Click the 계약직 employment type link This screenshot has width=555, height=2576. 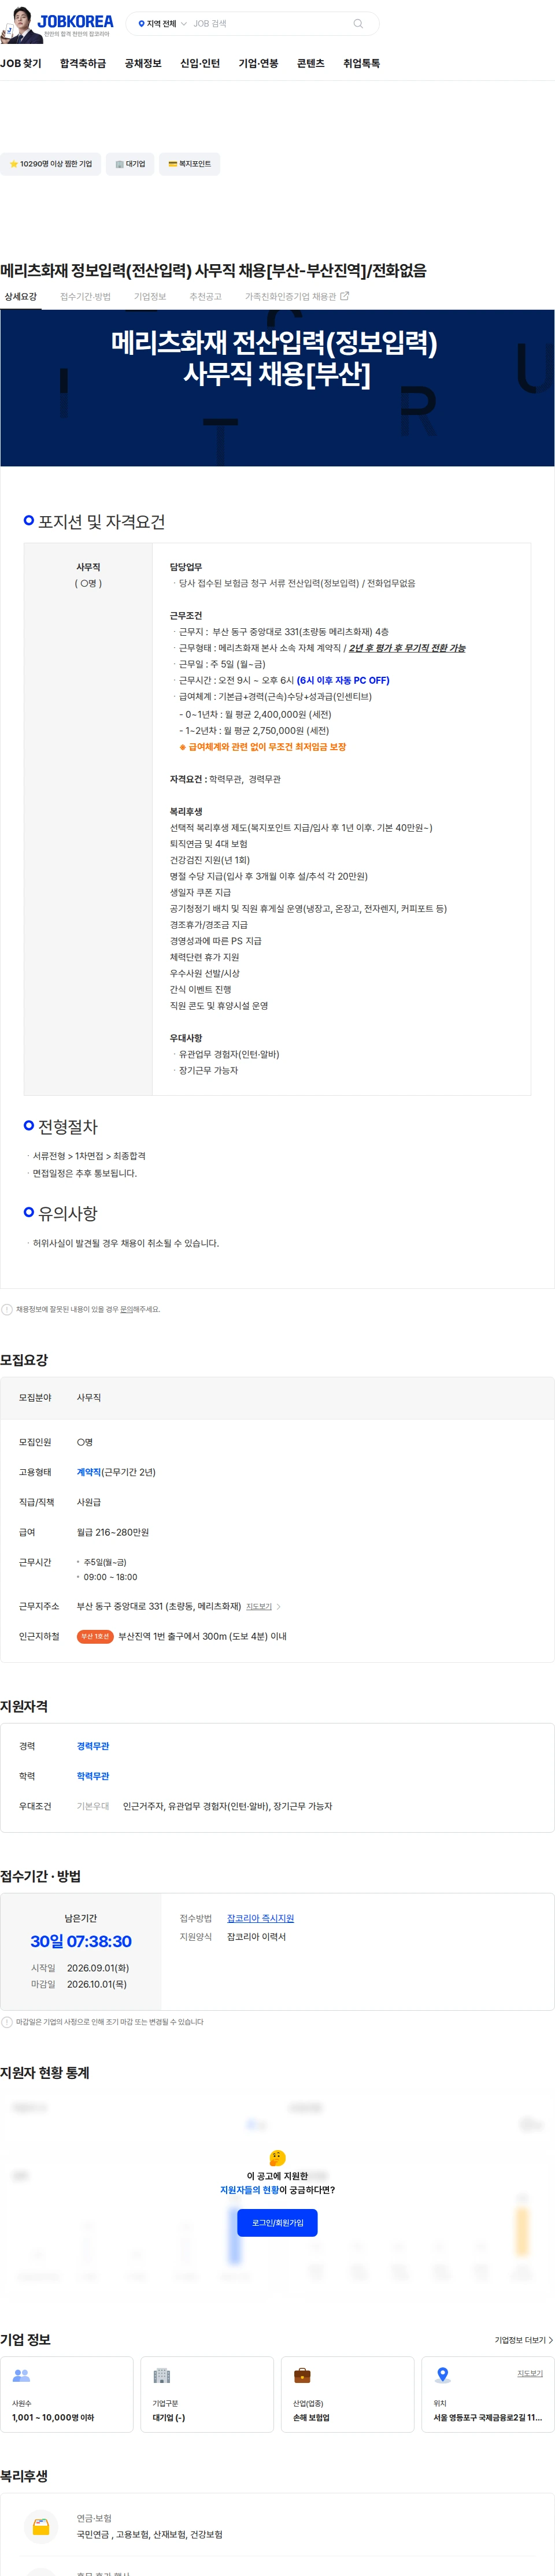pos(89,1472)
